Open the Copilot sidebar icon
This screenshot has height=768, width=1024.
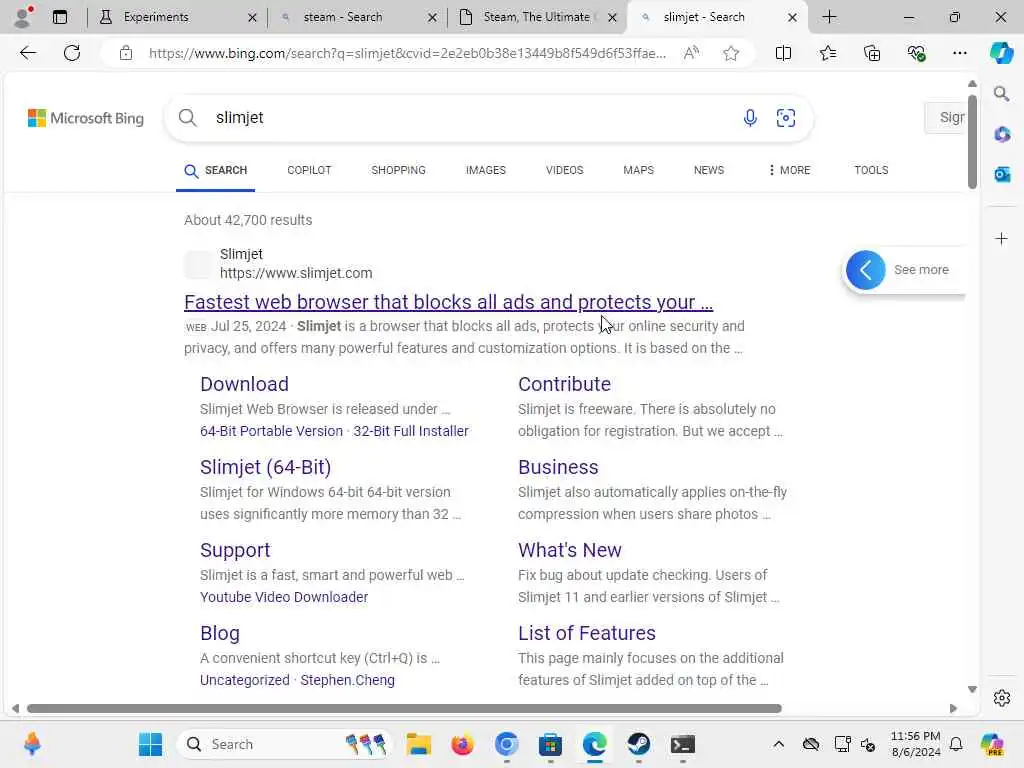[1001, 53]
